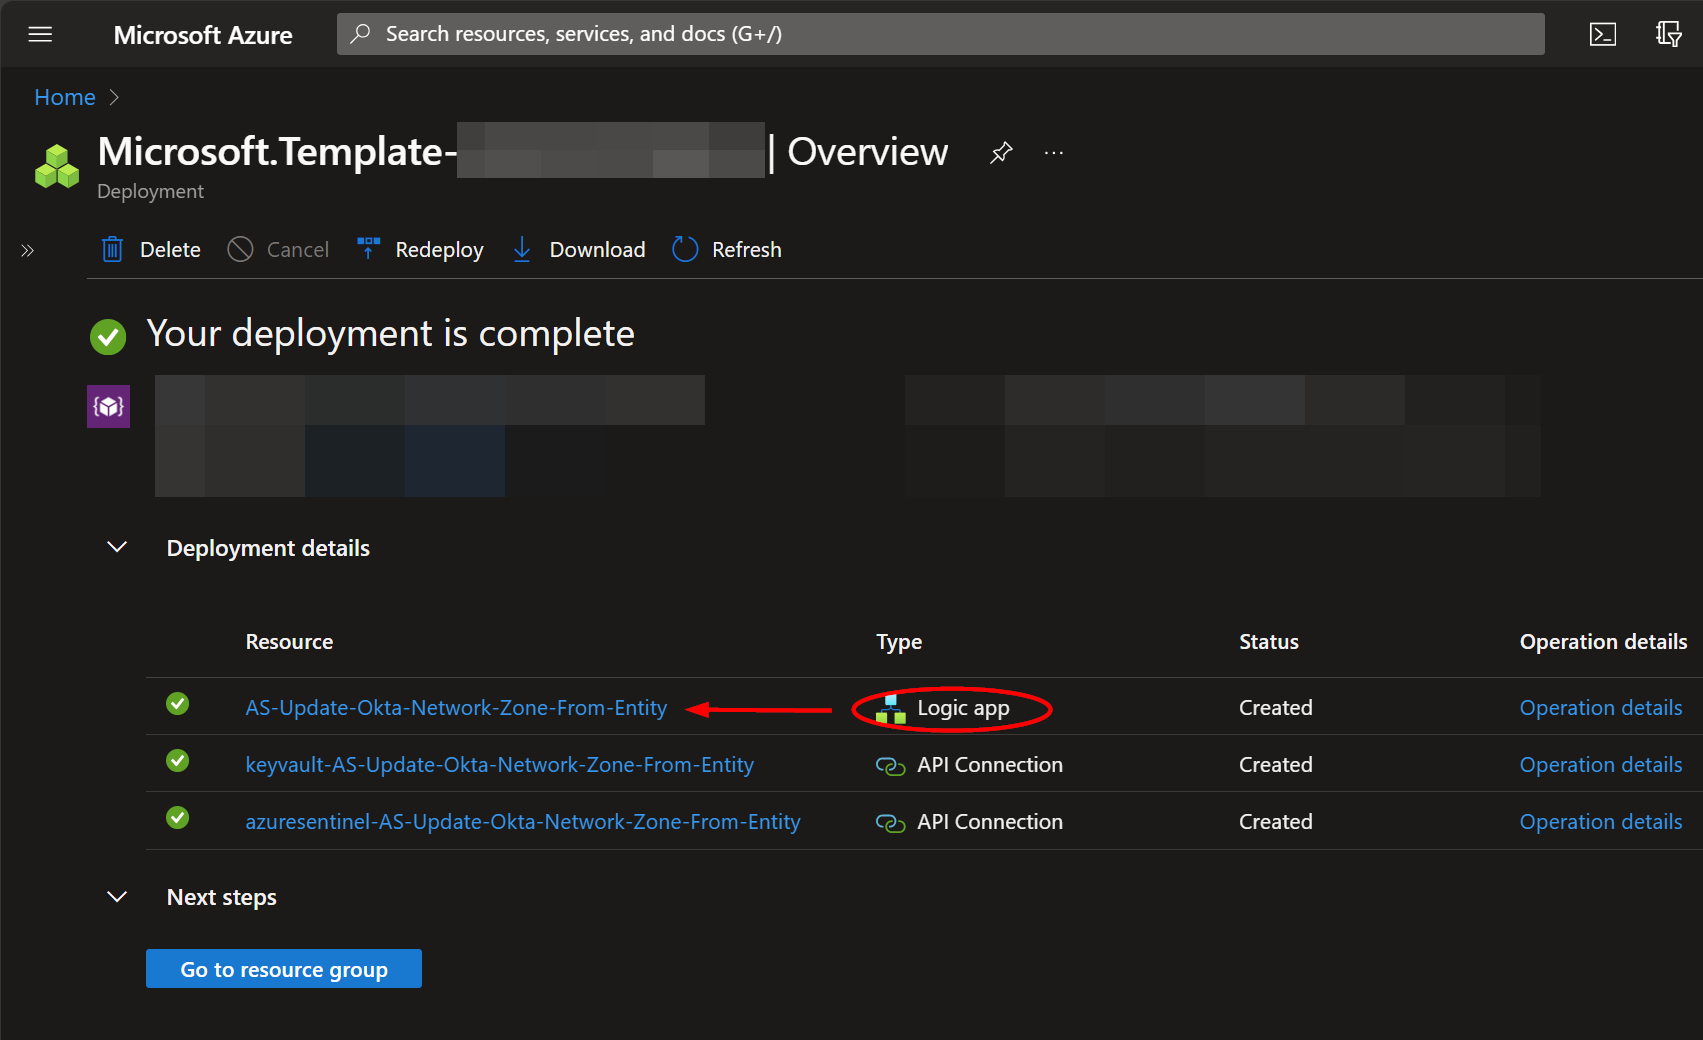Click API Connection text in keyvault row
This screenshot has width=1703, height=1040.
point(990,765)
